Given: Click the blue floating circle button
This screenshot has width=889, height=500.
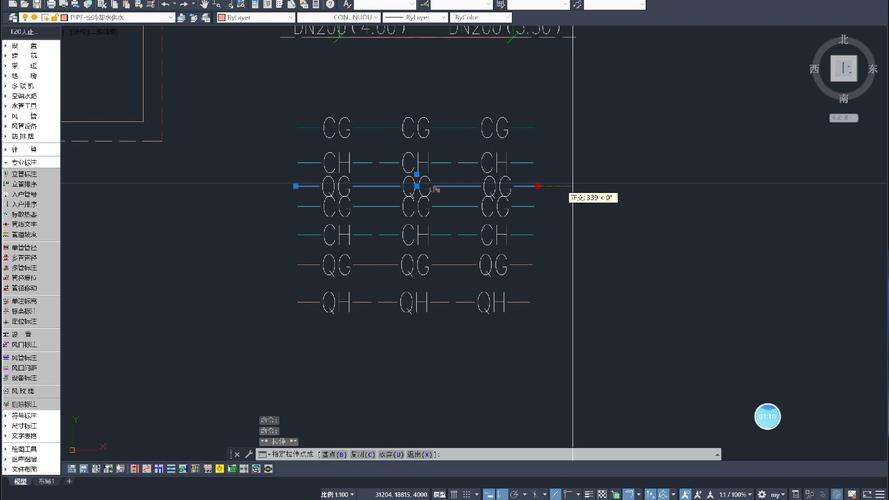Looking at the screenshot, I should point(767,416).
